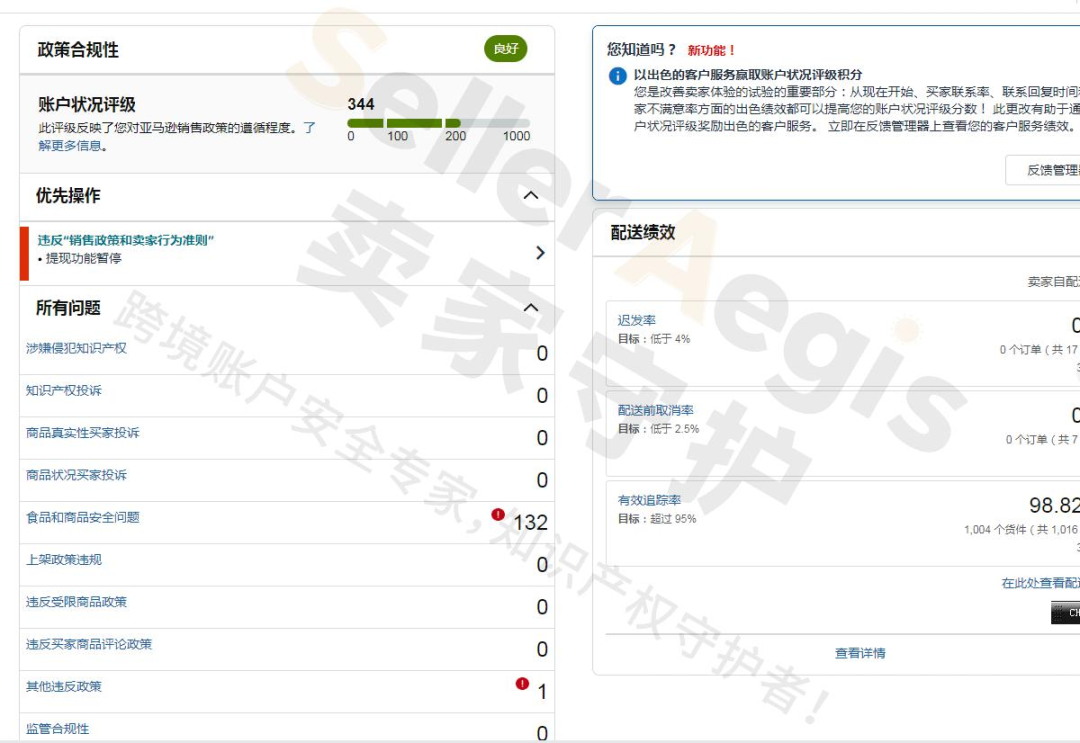
Task: Click the 政策合规性 panel heading
Action: coord(78,50)
